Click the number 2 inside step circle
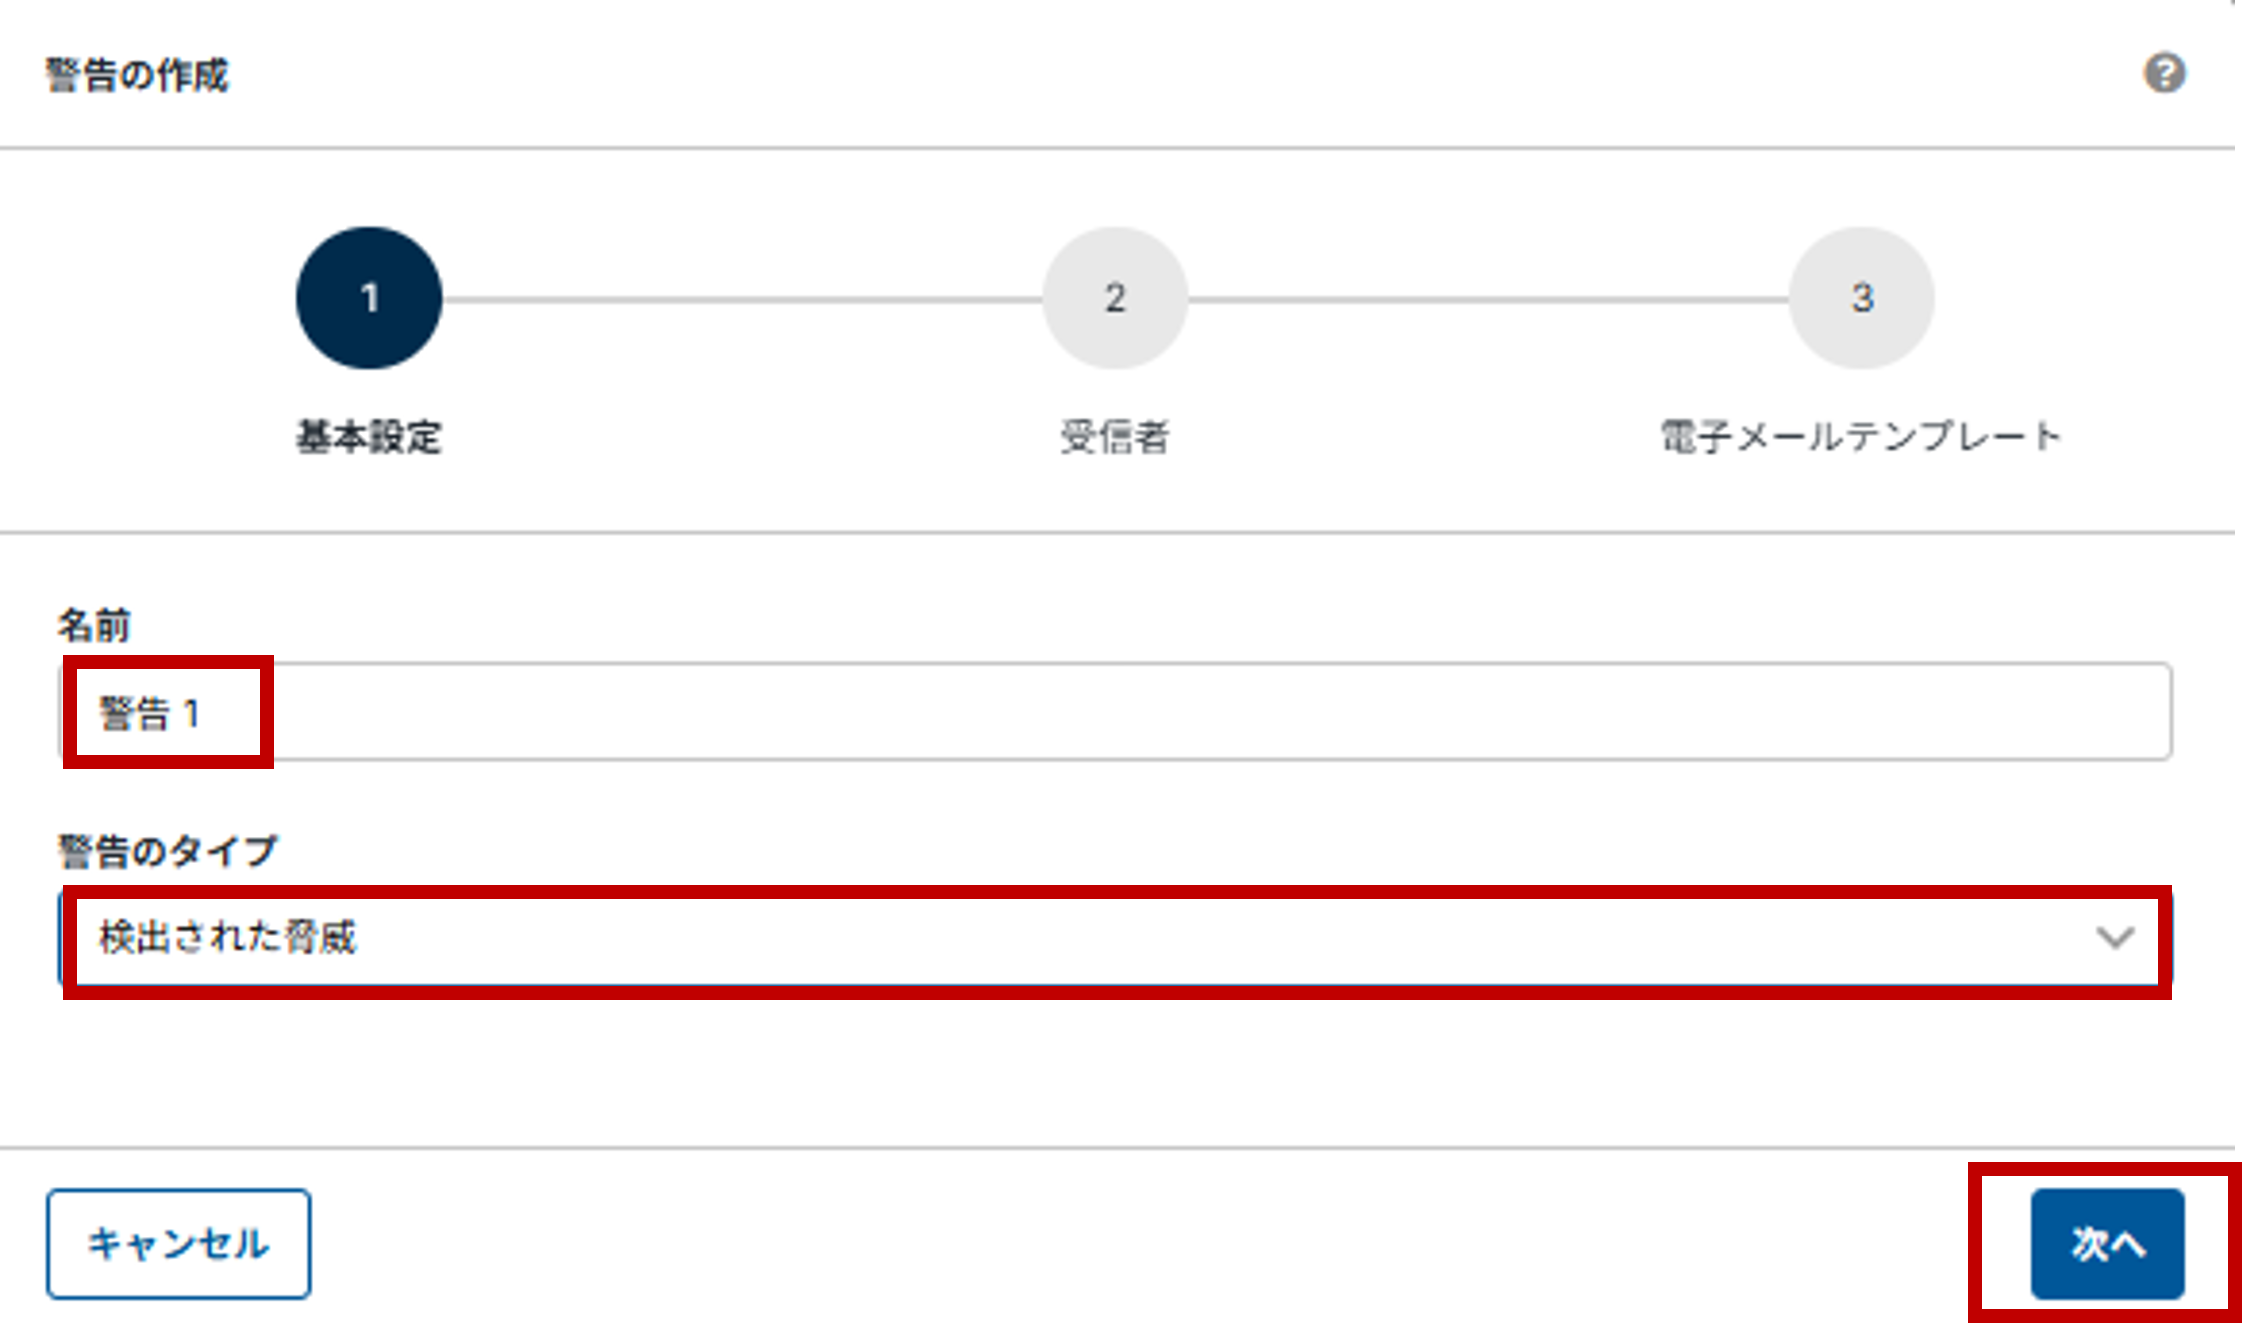Image resolution: width=2242 pixels, height=1323 pixels. [x=1115, y=298]
